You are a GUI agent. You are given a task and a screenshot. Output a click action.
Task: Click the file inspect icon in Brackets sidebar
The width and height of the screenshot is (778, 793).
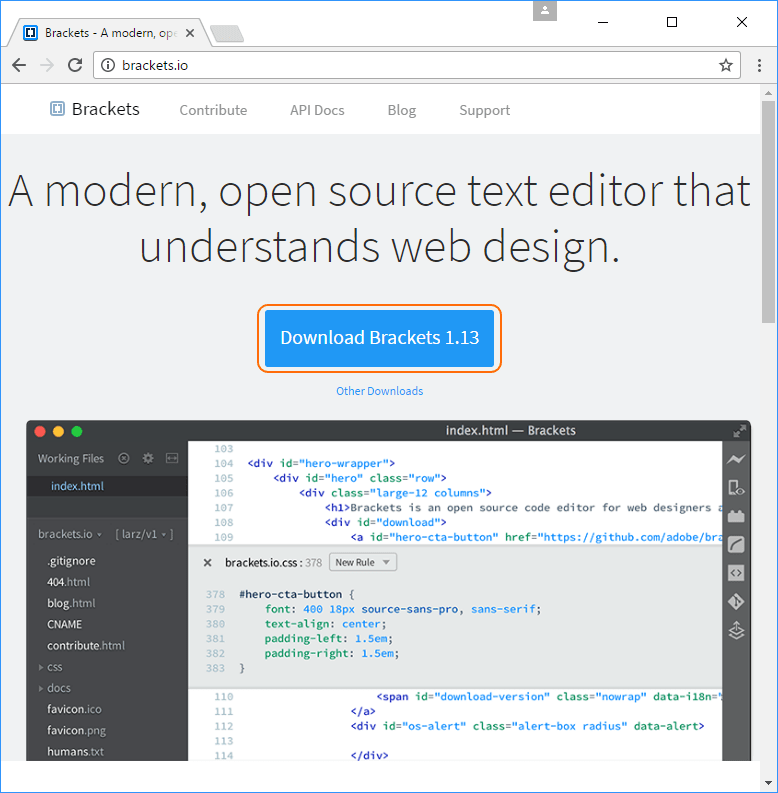click(x=736, y=488)
